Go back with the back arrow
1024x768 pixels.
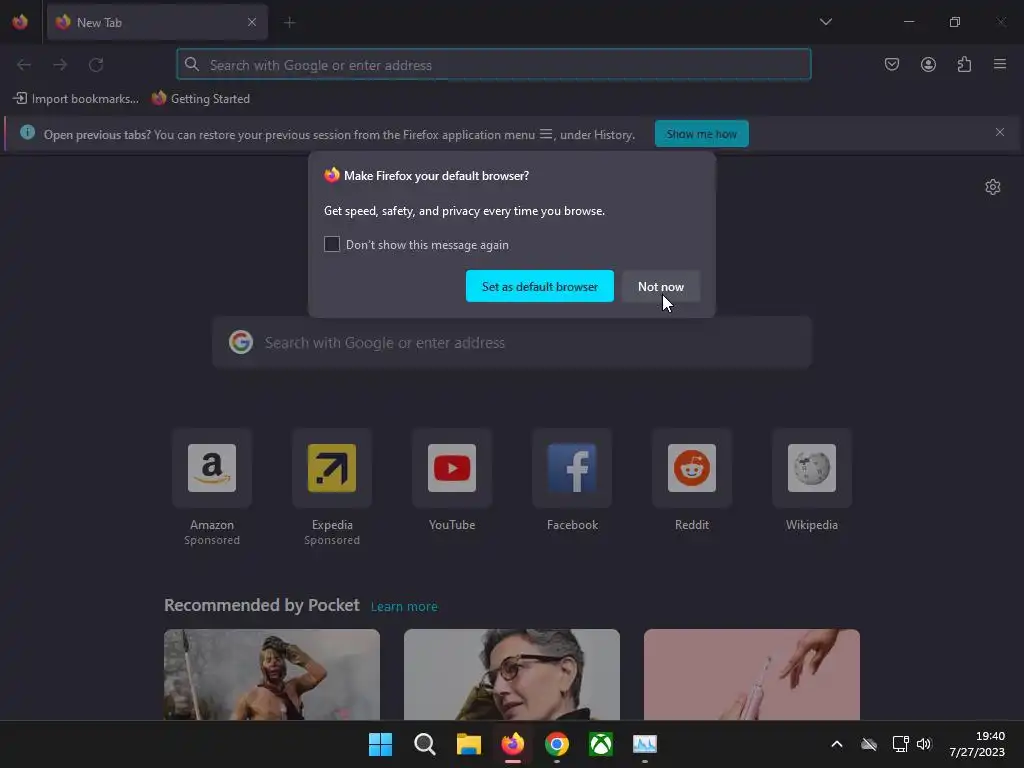point(24,65)
